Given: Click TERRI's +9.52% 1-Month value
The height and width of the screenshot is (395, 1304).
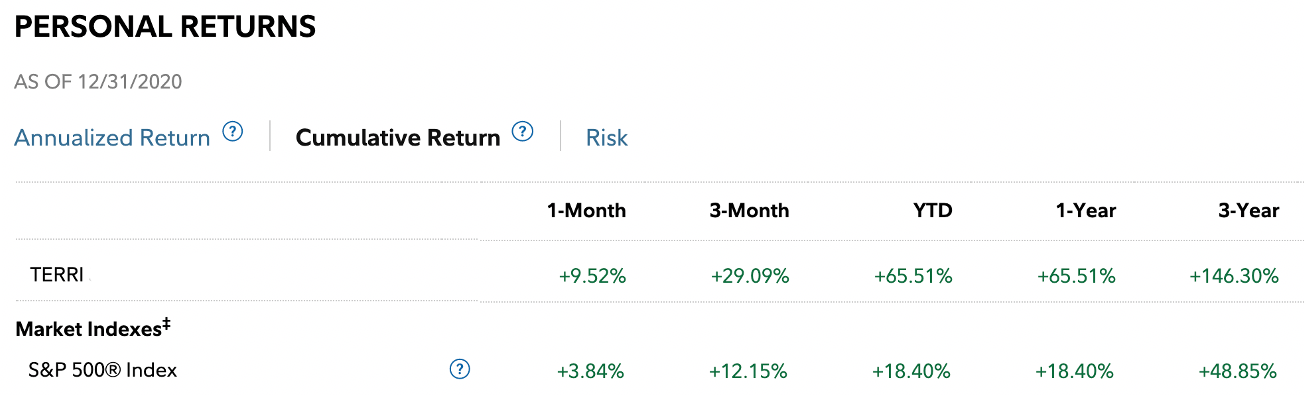Looking at the screenshot, I should (592, 276).
